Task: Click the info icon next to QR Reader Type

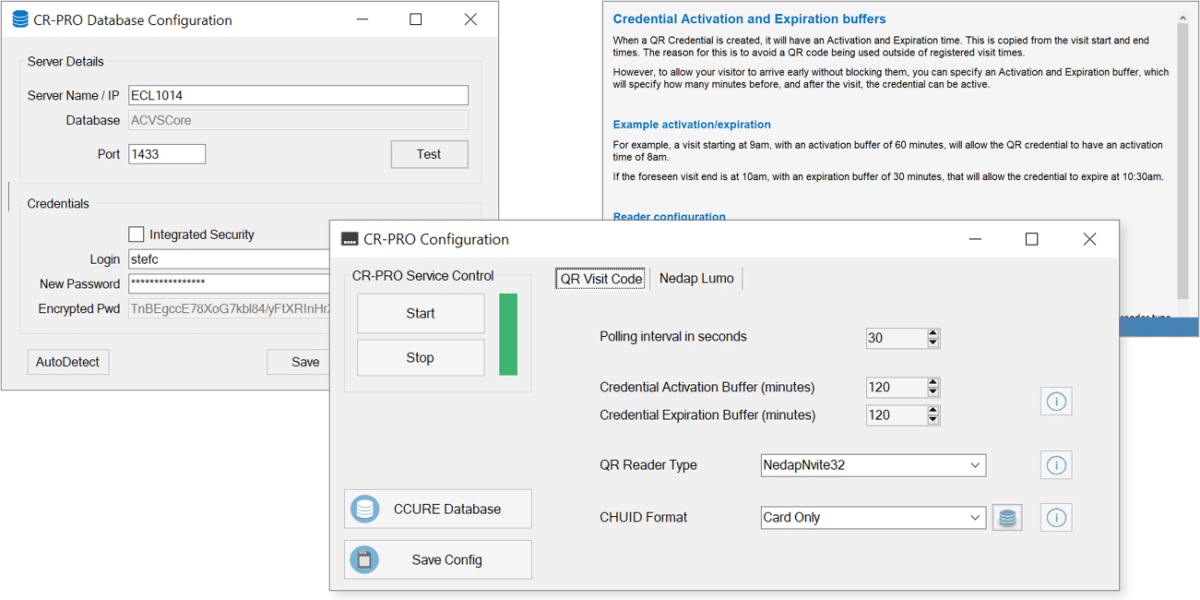Action: pyautogui.click(x=1056, y=465)
